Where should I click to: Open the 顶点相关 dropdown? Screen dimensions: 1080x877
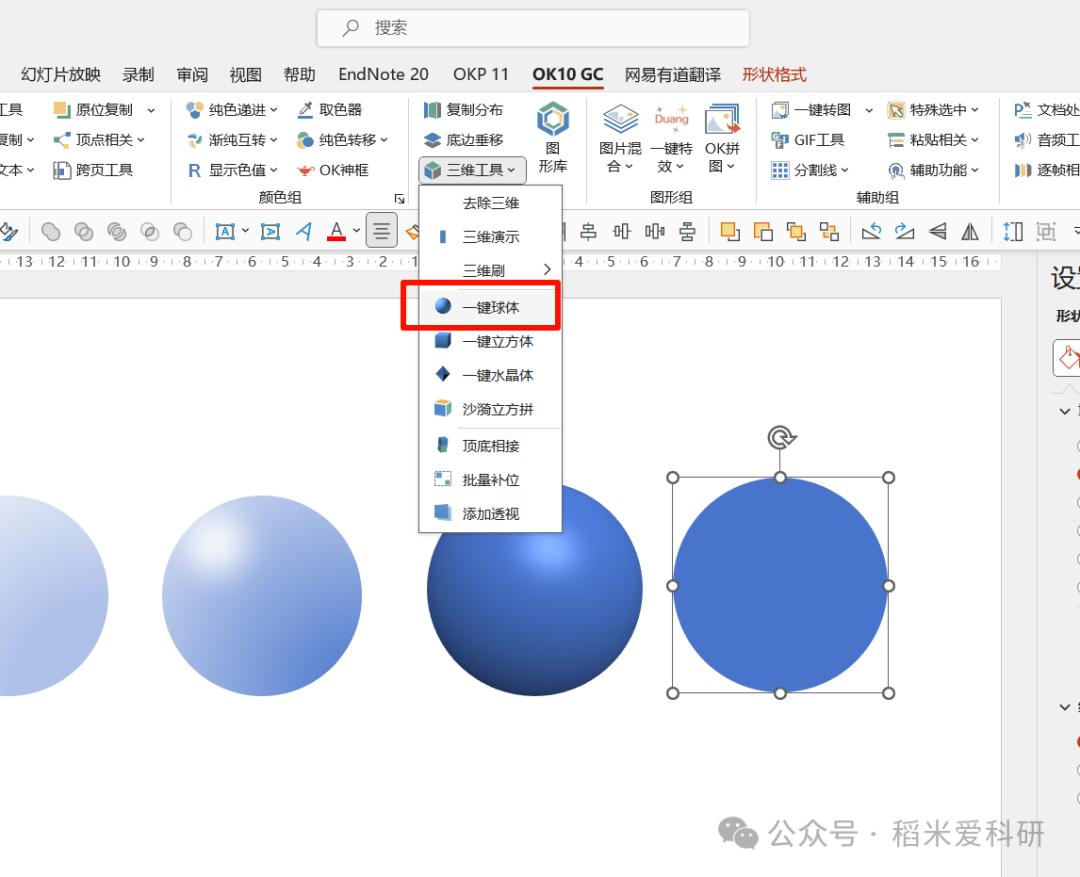coord(99,140)
